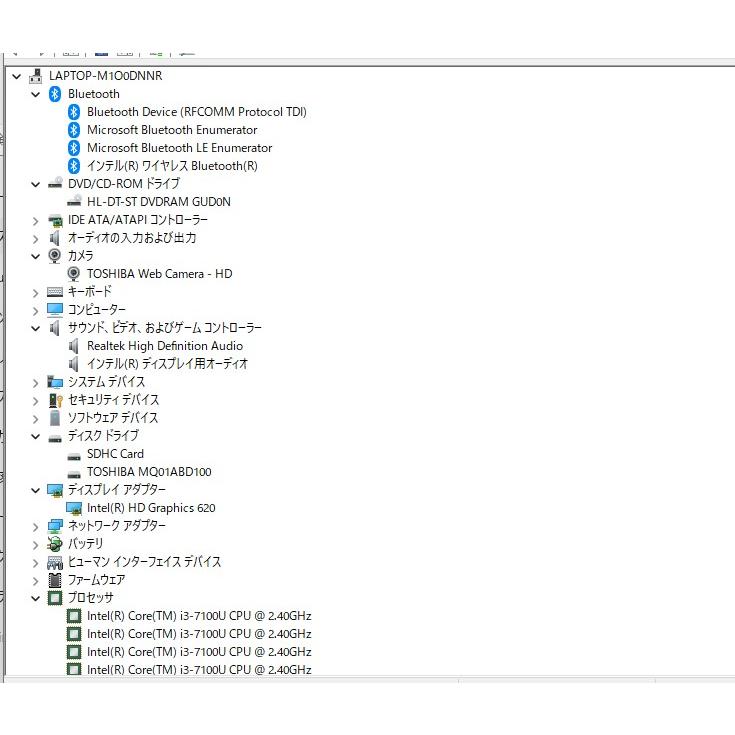Click the computer icon beside LAPTOP-M1O0DNNR
The width and height of the screenshot is (735, 735).
(36, 76)
